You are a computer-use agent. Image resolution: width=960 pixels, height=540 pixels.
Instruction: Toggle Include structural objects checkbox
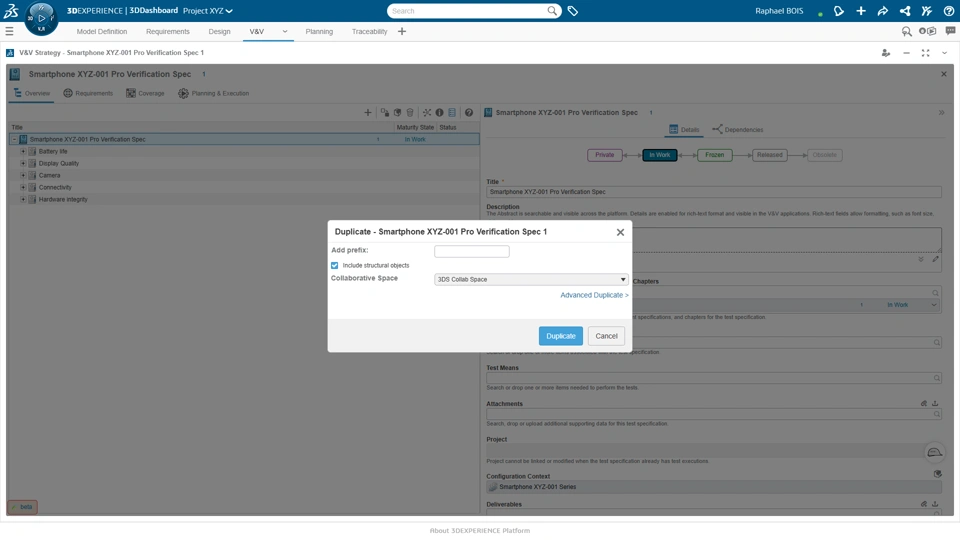(334, 266)
